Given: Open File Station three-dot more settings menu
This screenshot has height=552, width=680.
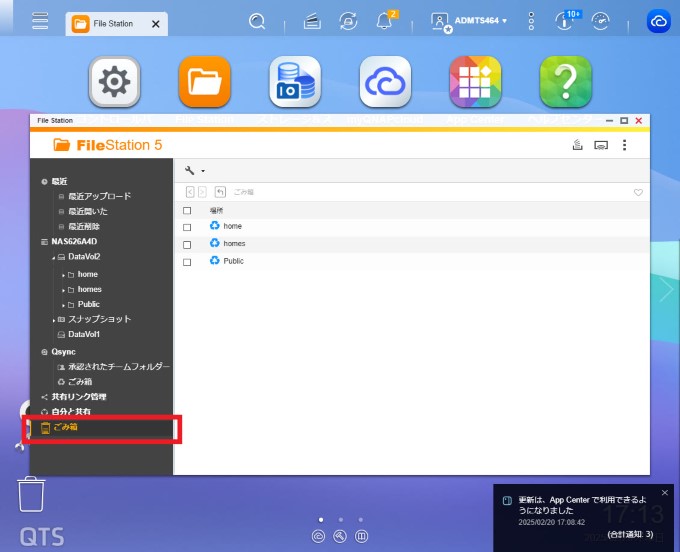Looking at the screenshot, I should [x=624, y=145].
